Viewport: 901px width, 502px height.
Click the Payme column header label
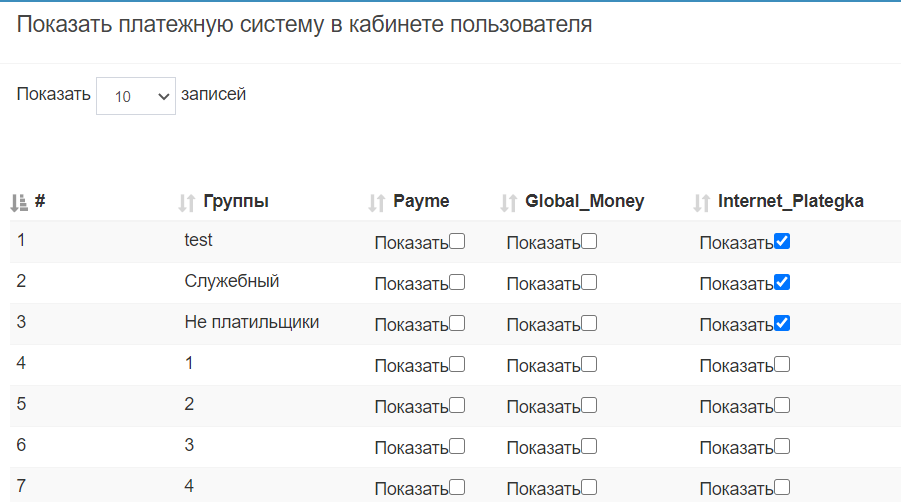pos(421,201)
